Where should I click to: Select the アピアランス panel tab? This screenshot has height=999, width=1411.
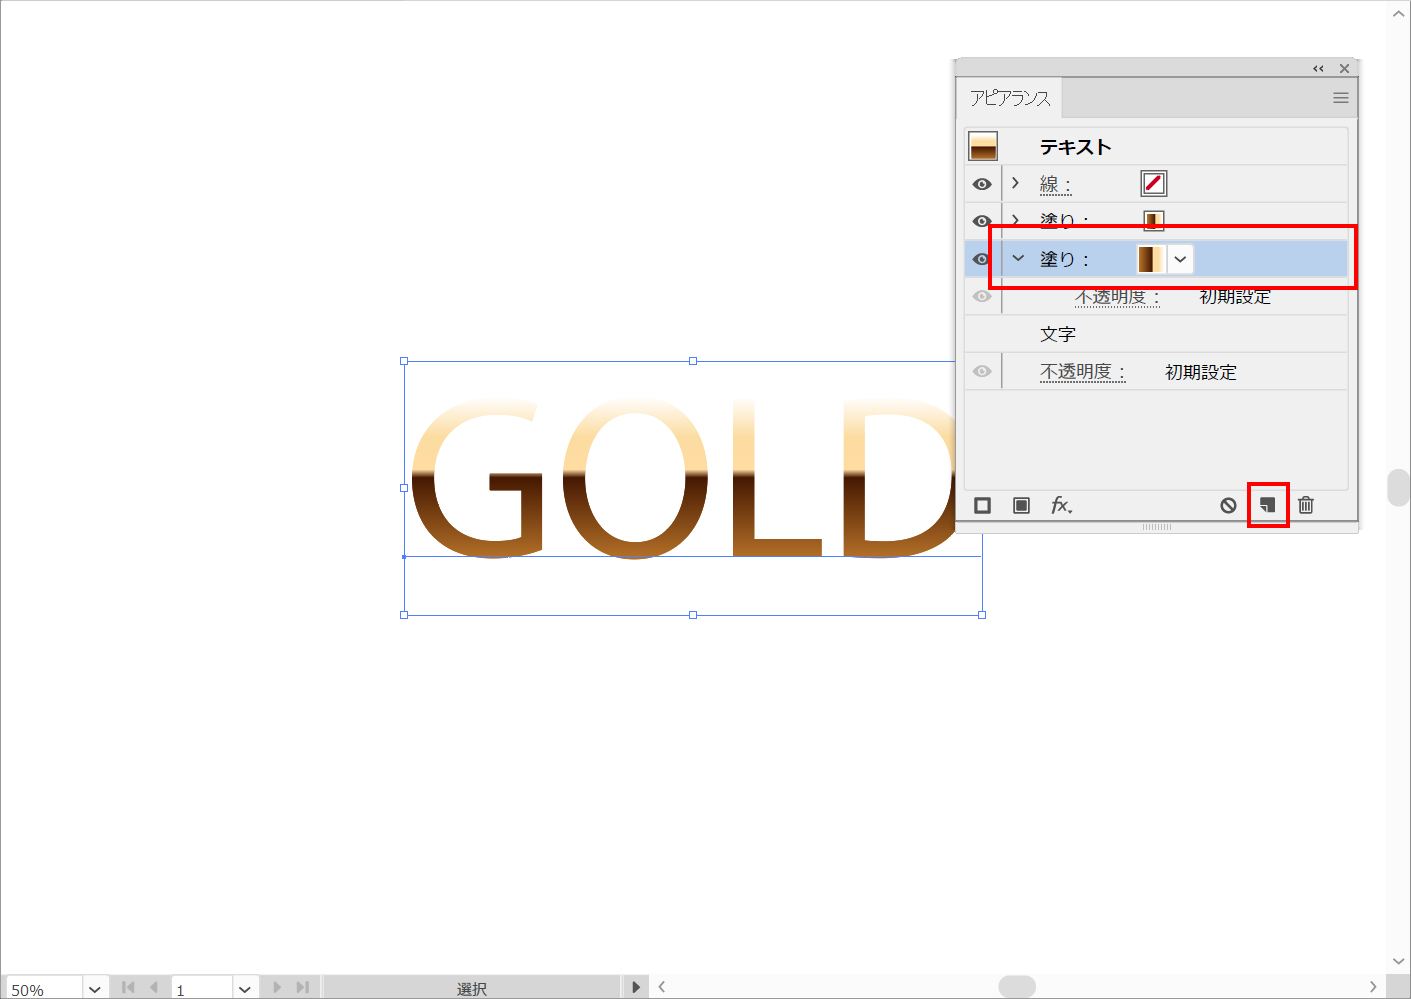click(x=1009, y=98)
